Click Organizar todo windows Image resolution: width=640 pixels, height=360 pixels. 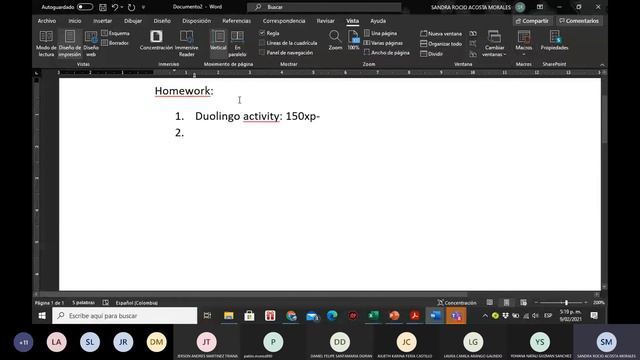(x=441, y=44)
